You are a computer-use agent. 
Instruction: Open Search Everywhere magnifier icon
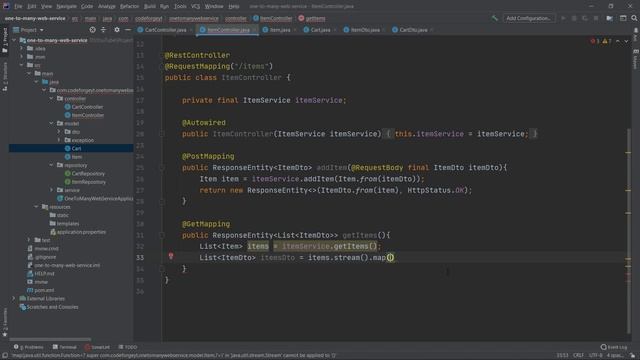pyautogui.click(x=634, y=18)
